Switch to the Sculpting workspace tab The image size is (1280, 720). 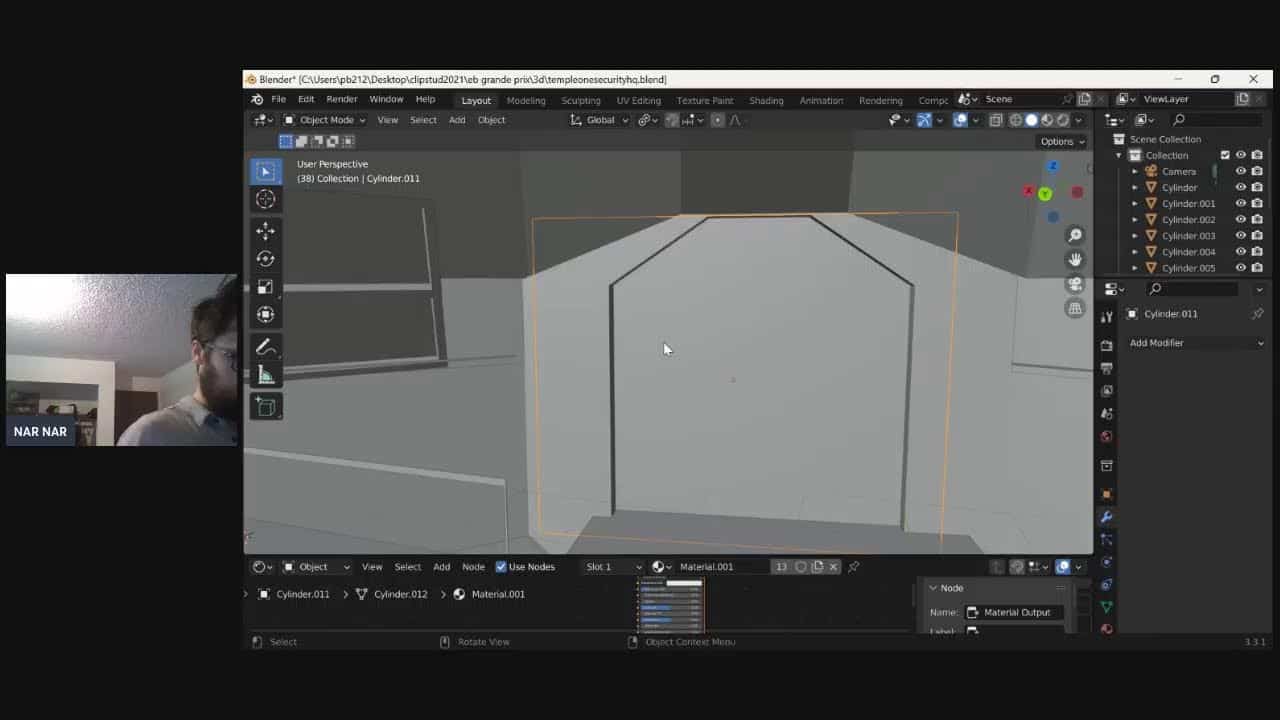[580, 100]
